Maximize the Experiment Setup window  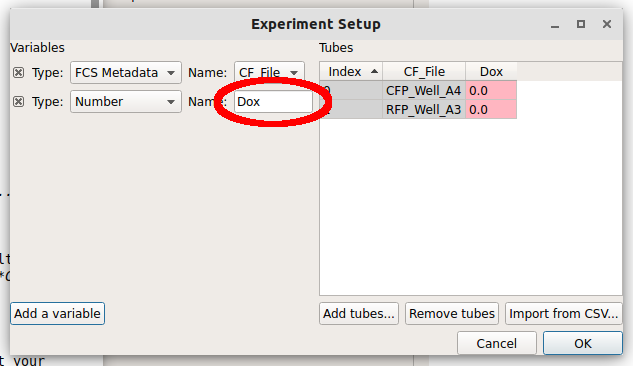coord(581,24)
